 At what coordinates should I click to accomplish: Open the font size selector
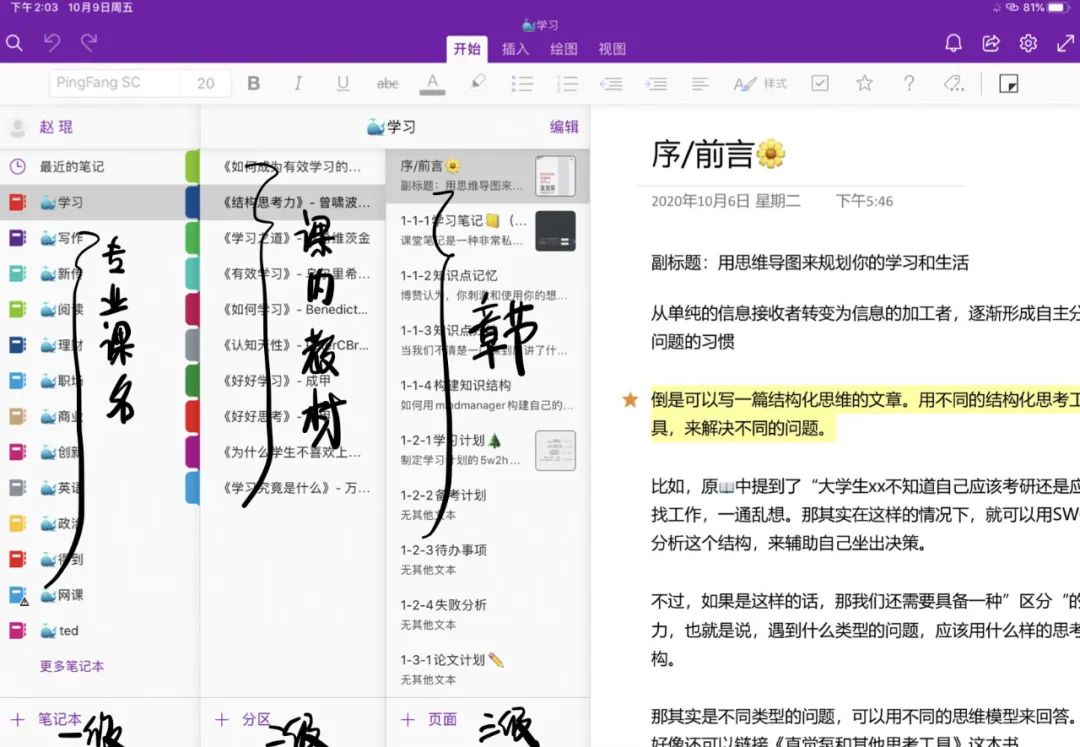[x=206, y=82]
